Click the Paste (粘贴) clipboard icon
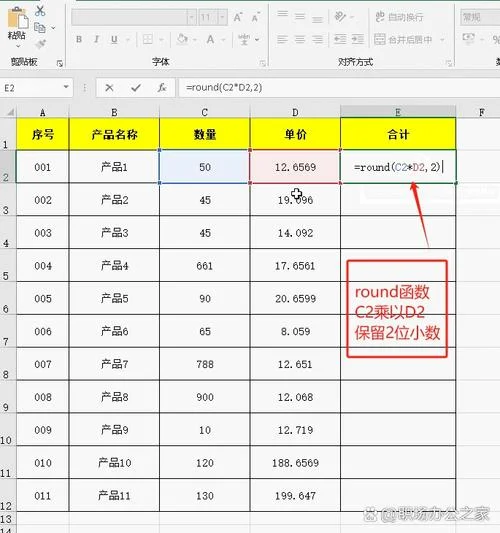Screen dimensions: 500x533 tap(18, 17)
